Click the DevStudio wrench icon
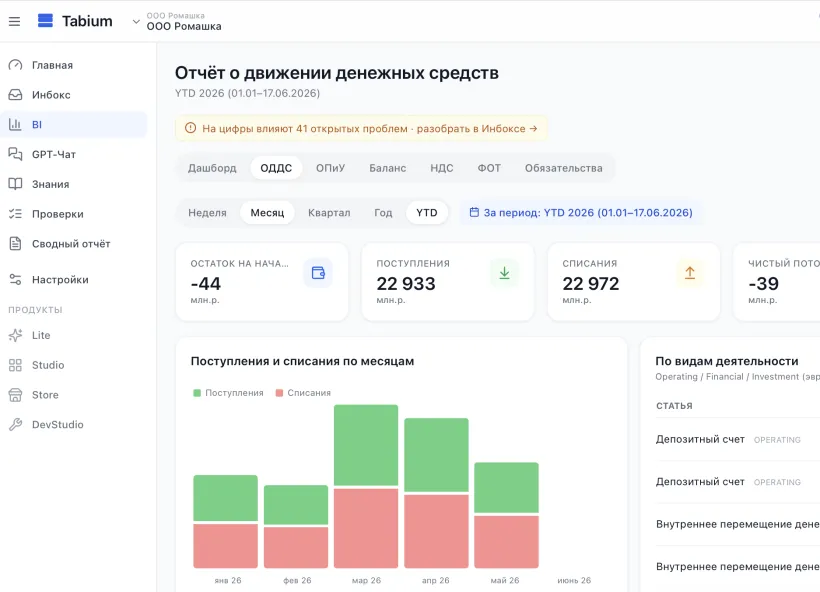This screenshot has width=820, height=592. tap(16, 425)
